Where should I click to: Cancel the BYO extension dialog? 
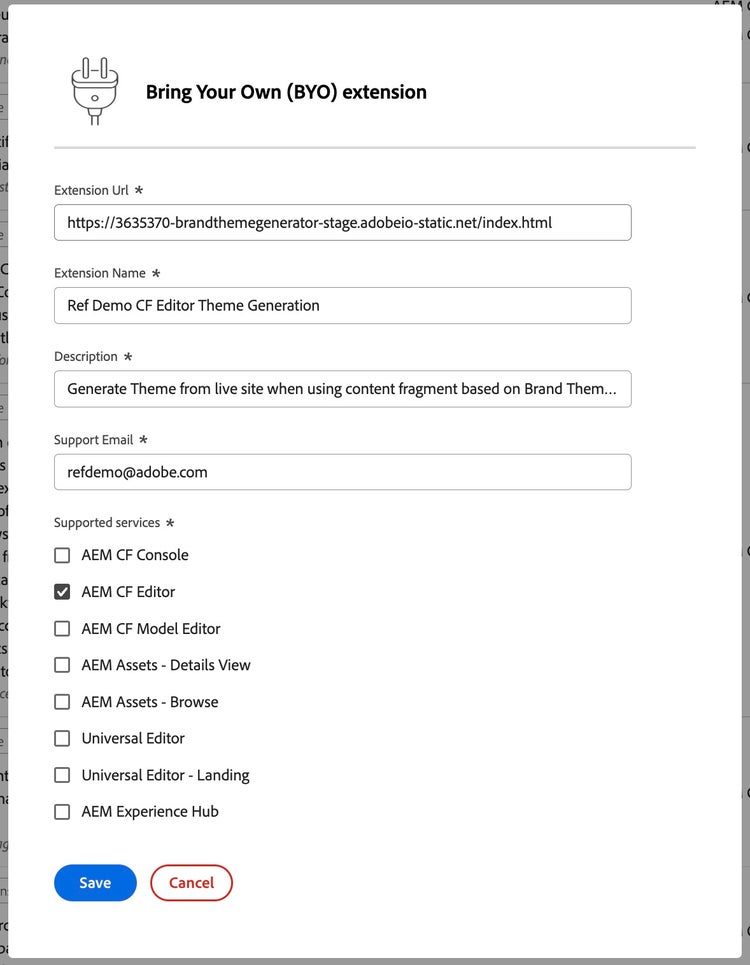(x=191, y=883)
